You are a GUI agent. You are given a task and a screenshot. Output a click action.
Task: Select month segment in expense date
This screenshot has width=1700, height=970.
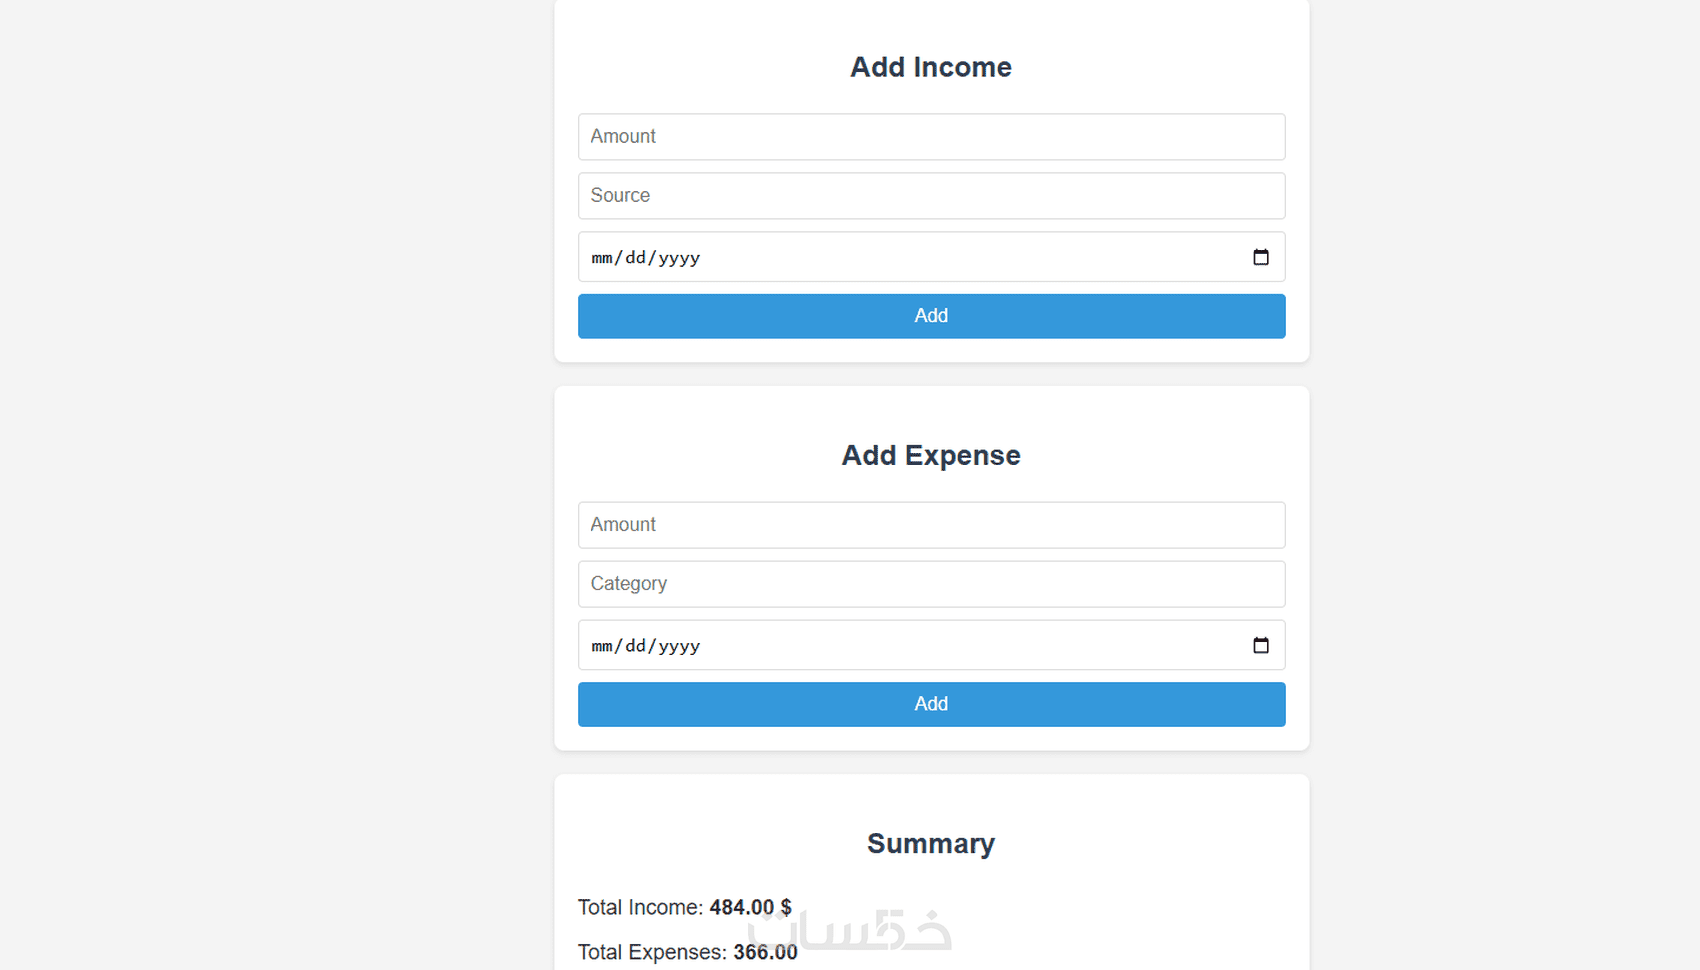coord(601,646)
